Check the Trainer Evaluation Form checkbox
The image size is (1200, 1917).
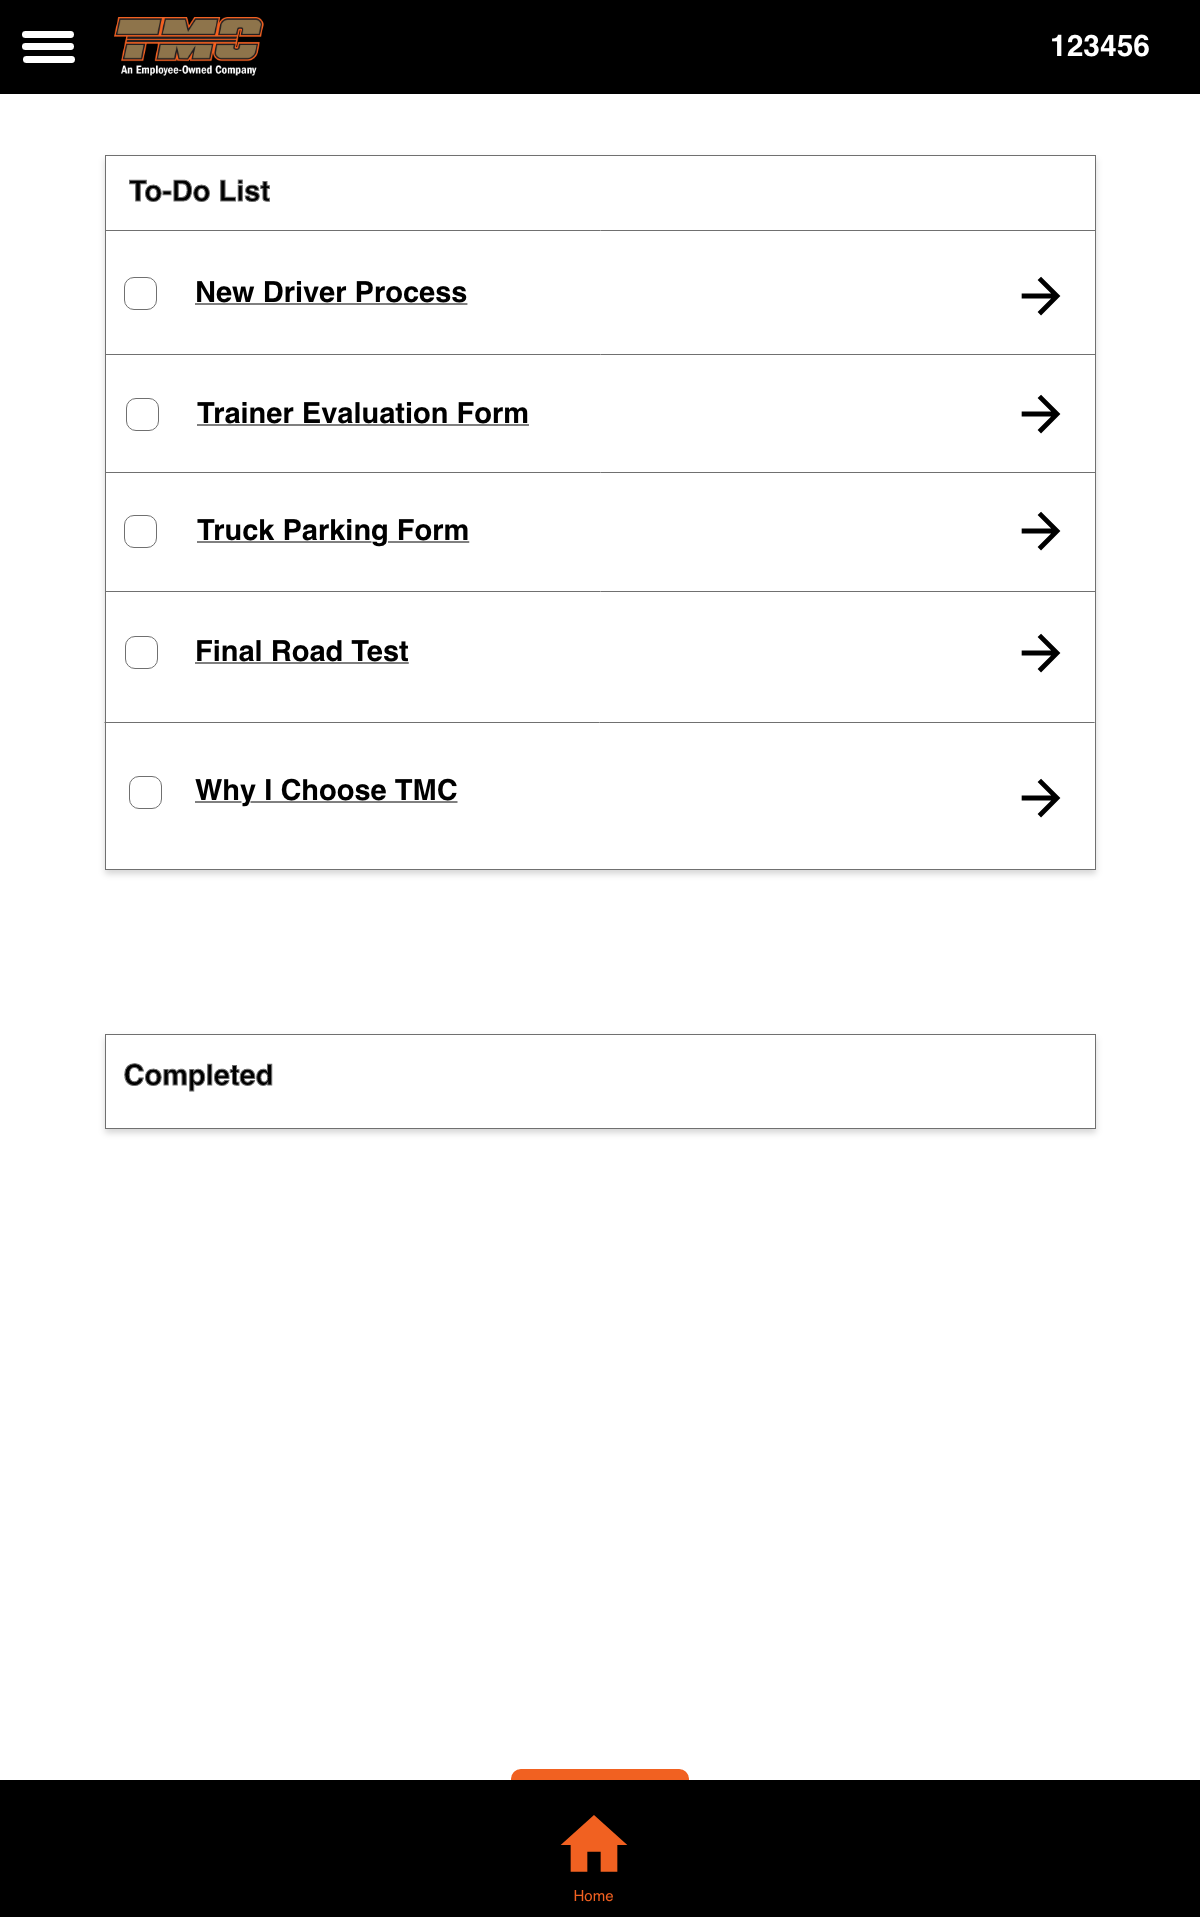tap(142, 414)
